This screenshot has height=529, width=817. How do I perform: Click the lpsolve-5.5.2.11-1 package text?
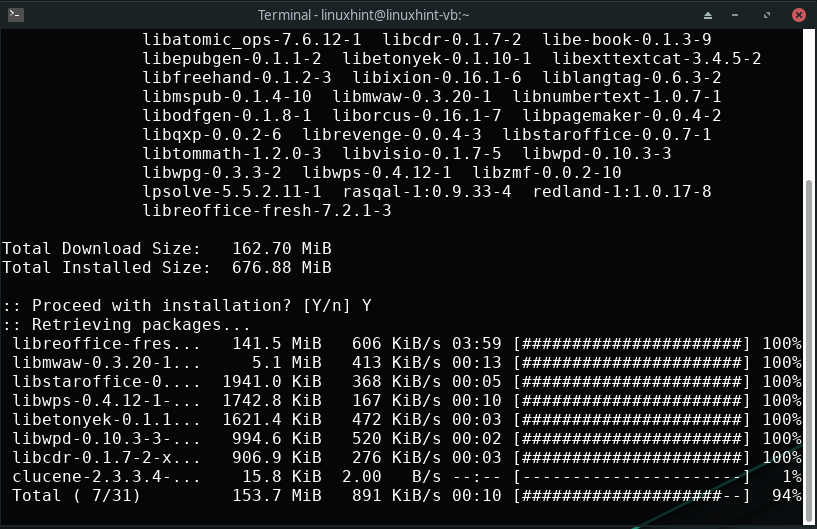click(232, 192)
